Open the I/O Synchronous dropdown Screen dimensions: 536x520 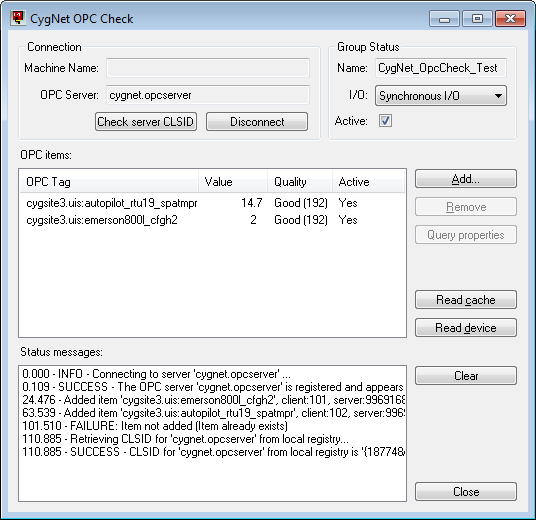[x=441, y=96]
